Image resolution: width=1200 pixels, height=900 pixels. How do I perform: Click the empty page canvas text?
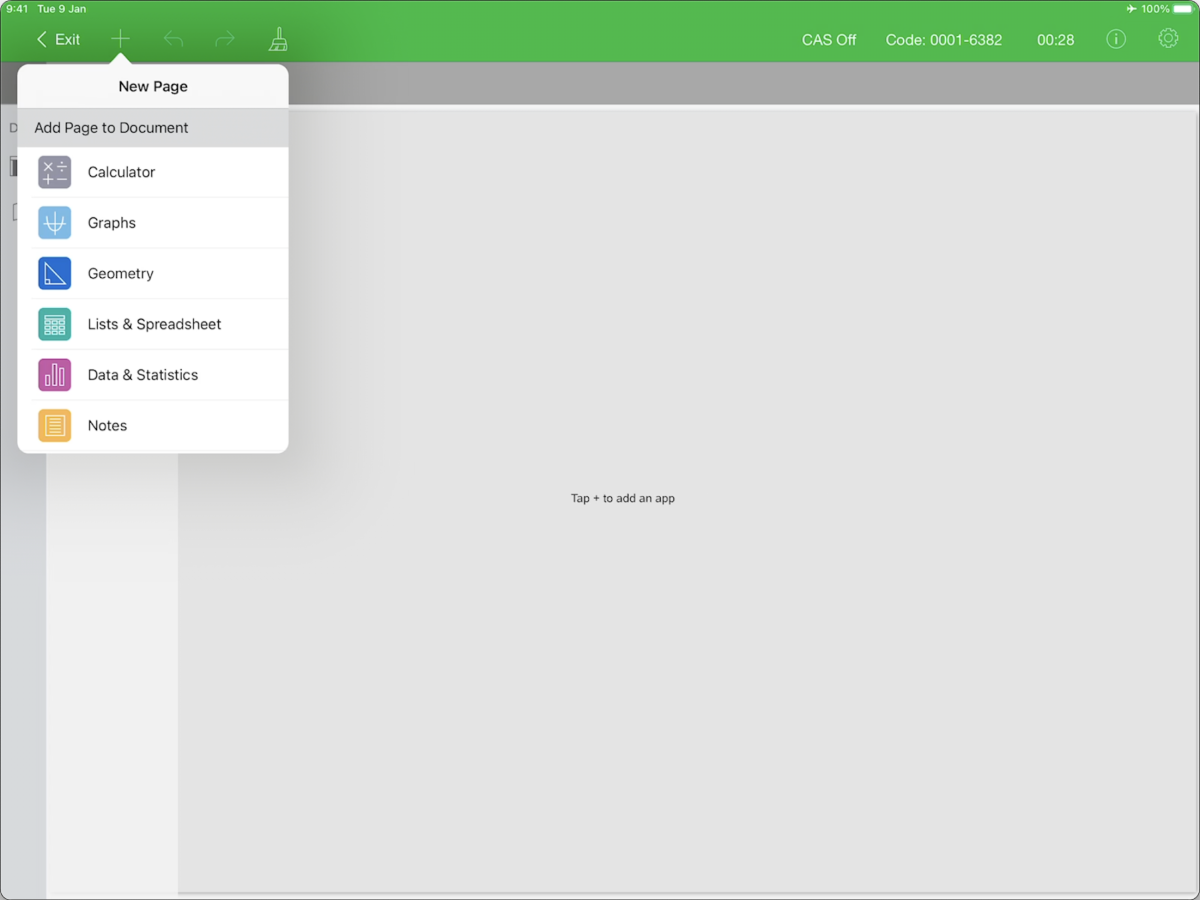[622, 498]
